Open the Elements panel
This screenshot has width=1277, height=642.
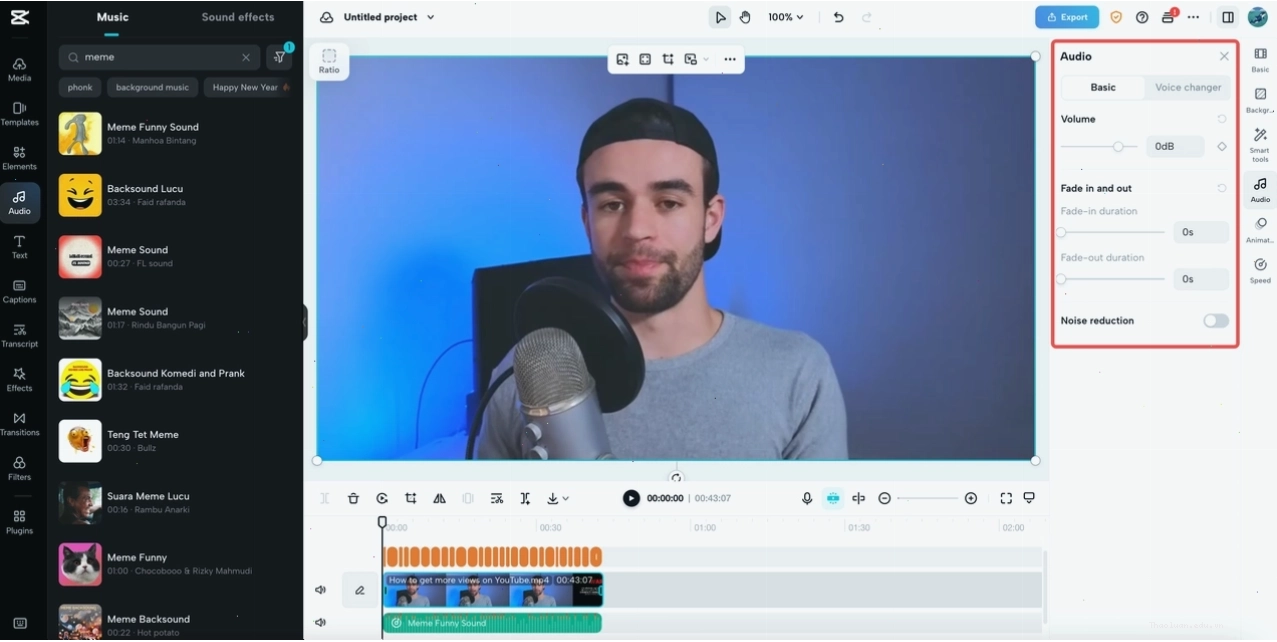19,158
